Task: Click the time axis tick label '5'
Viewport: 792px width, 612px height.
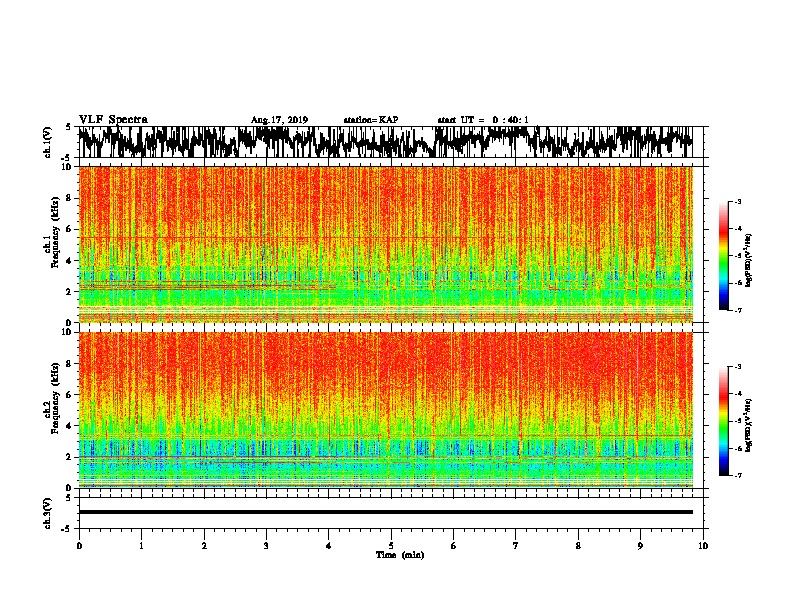Action: (391, 546)
